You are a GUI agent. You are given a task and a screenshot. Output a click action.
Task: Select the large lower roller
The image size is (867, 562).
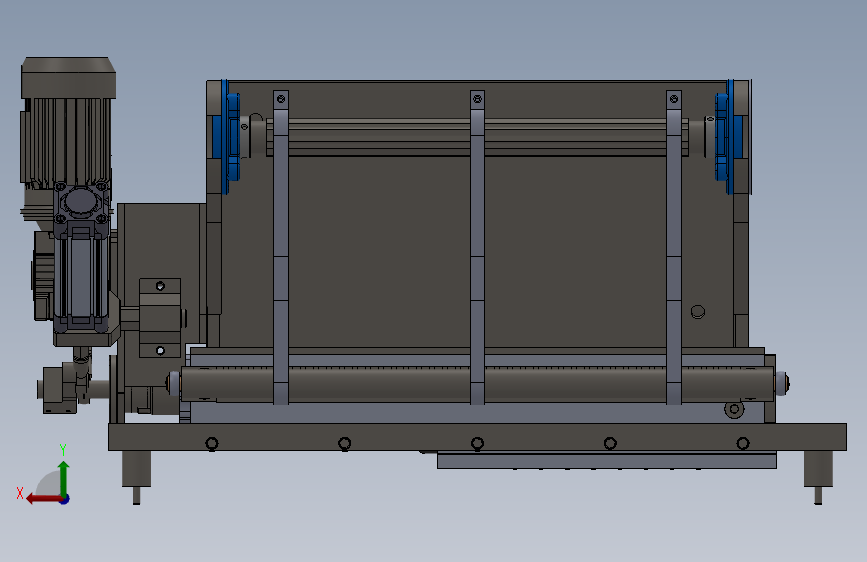477,384
